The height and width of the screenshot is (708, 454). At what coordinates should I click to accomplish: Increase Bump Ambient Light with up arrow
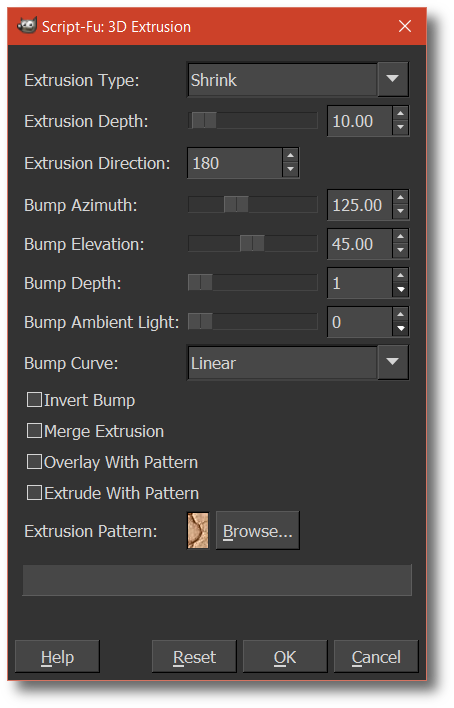400,314
